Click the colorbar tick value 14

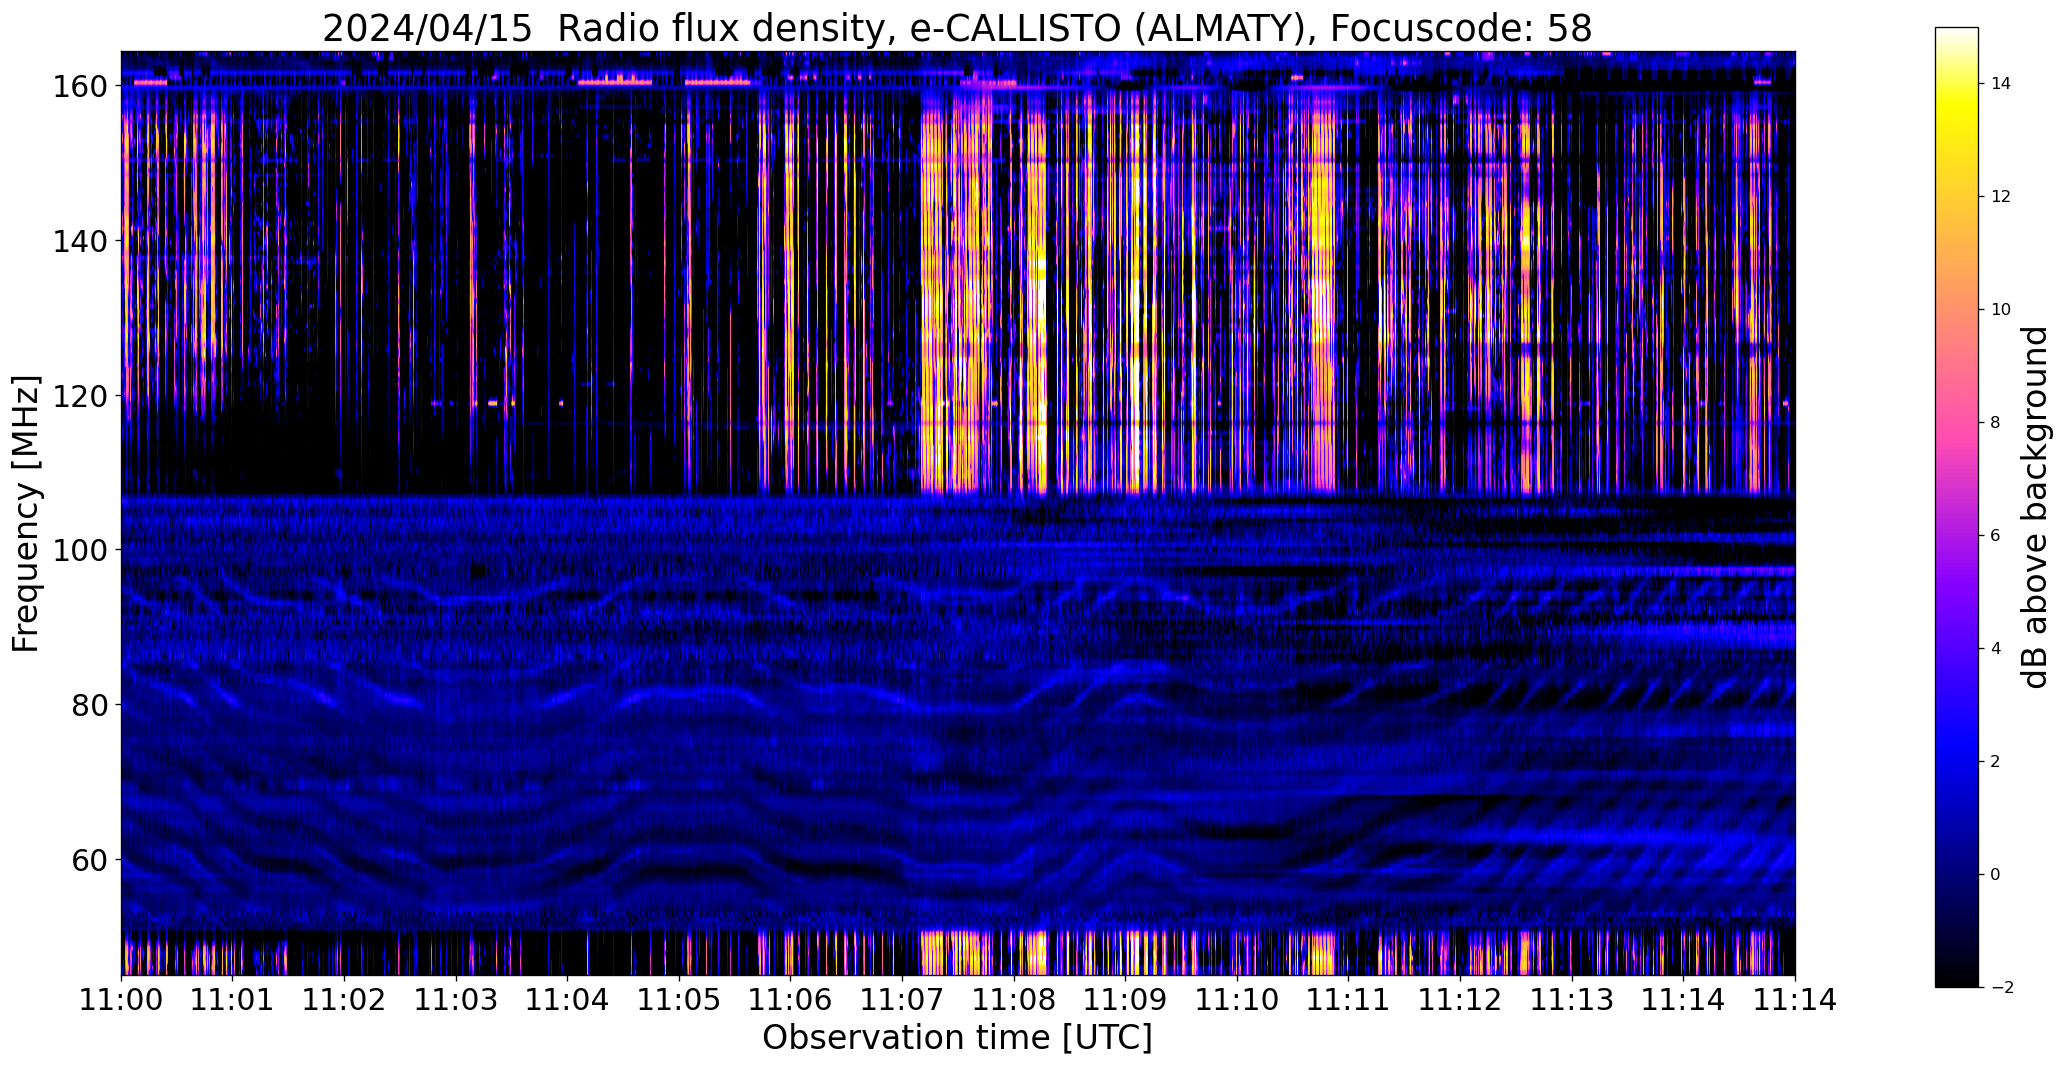click(2001, 84)
